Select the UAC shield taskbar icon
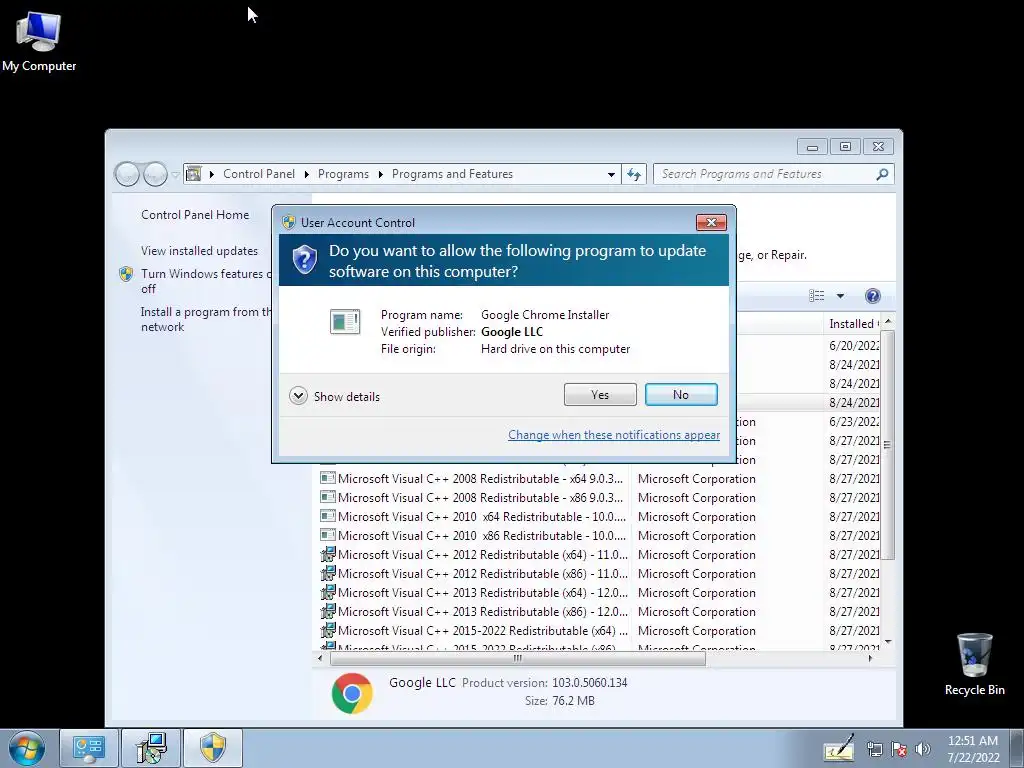This screenshot has width=1024, height=768. pos(213,748)
